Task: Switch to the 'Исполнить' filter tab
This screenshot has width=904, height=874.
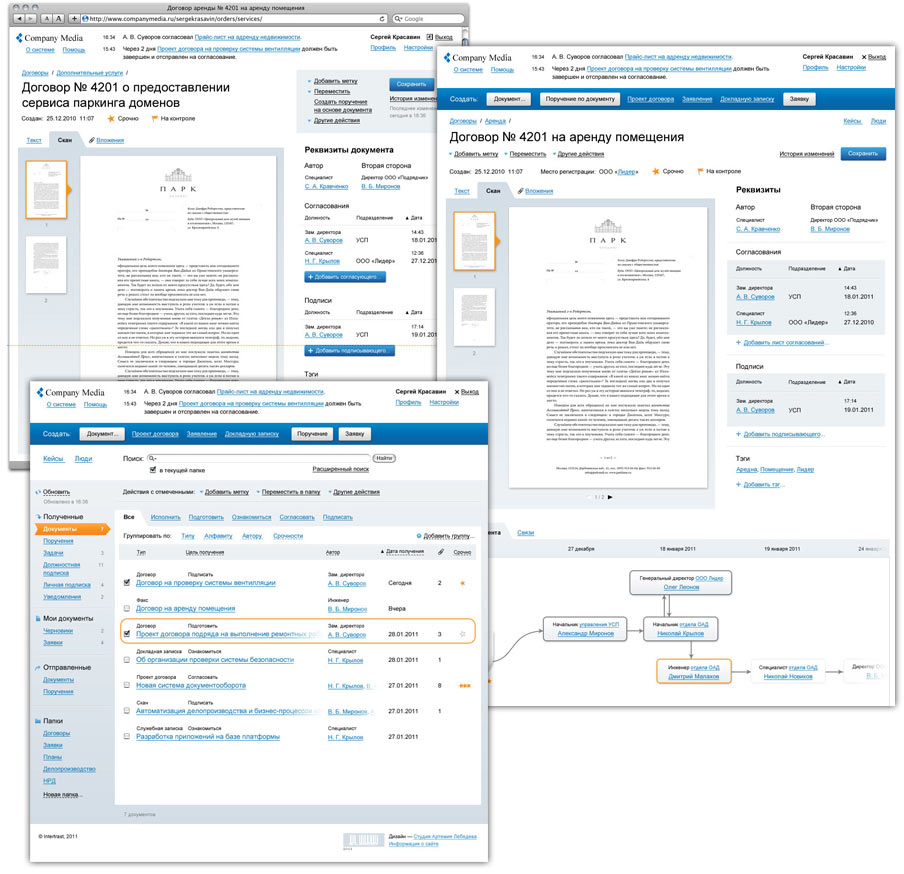Action: coord(165,517)
